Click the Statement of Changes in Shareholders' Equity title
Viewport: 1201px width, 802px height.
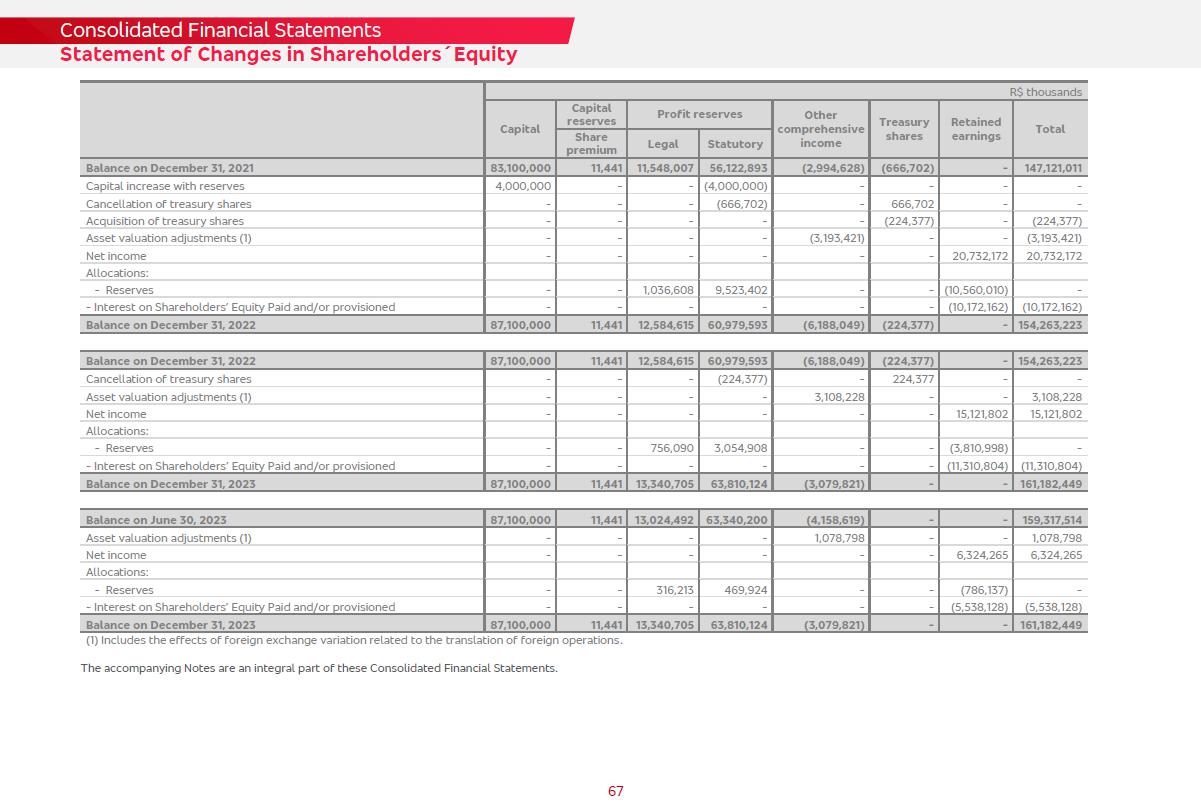[288, 54]
